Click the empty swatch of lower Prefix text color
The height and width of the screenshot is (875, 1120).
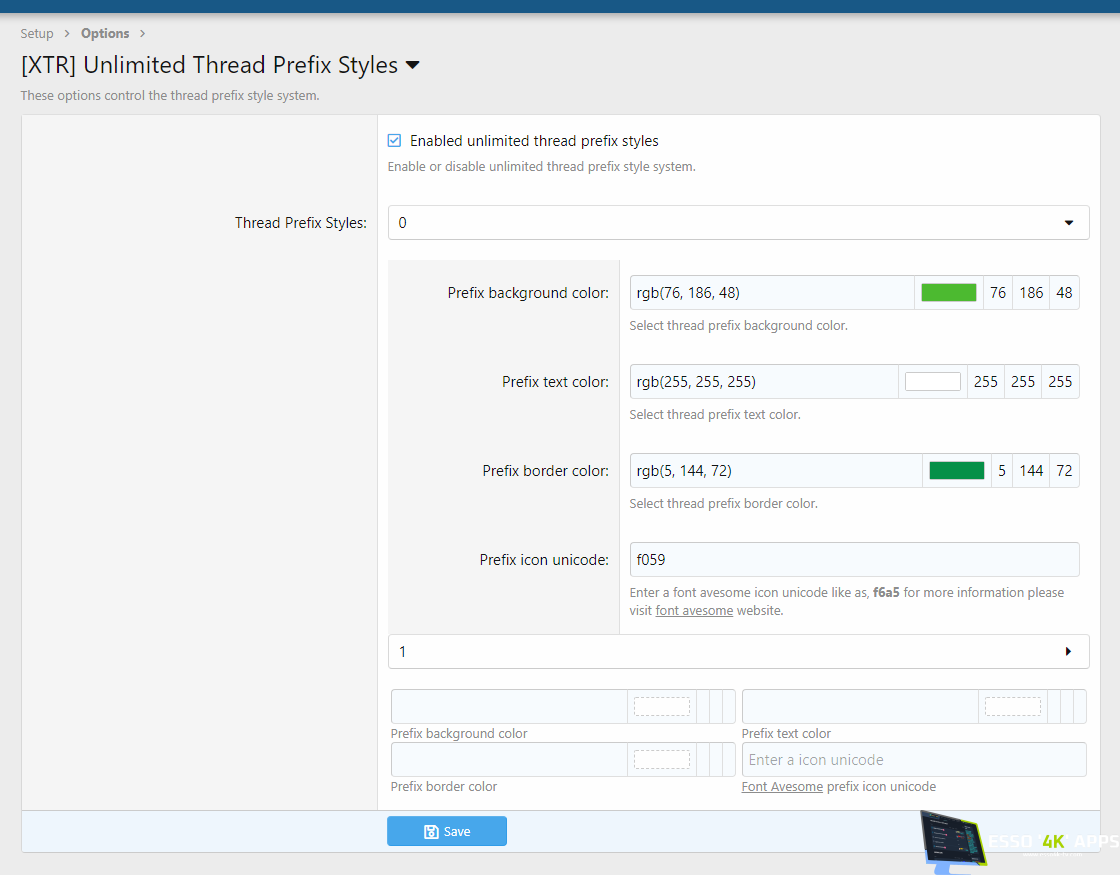coord(1012,707)
